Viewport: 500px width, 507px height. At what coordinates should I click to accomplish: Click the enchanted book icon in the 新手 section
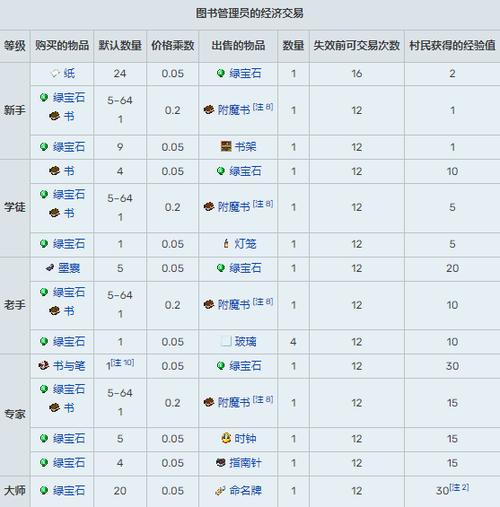(209, 110)
